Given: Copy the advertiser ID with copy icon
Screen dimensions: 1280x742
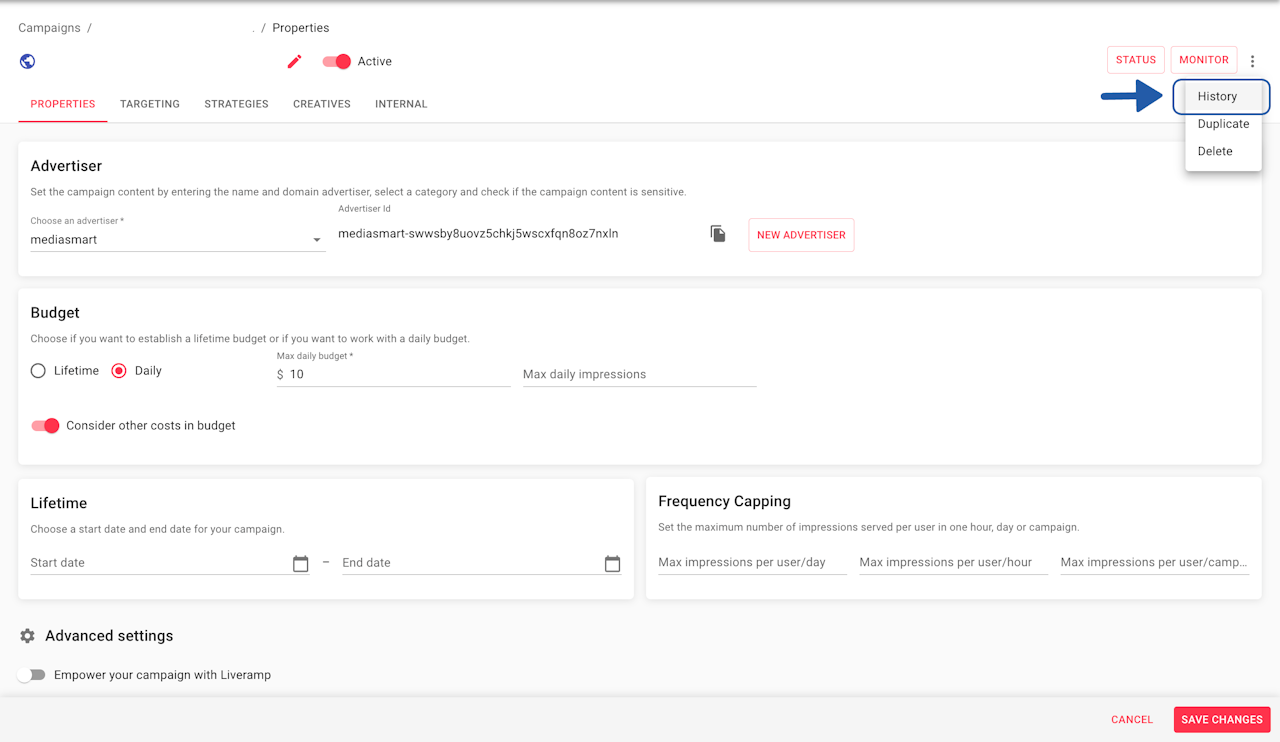Looking at the screenshot, I should point(718,234).
